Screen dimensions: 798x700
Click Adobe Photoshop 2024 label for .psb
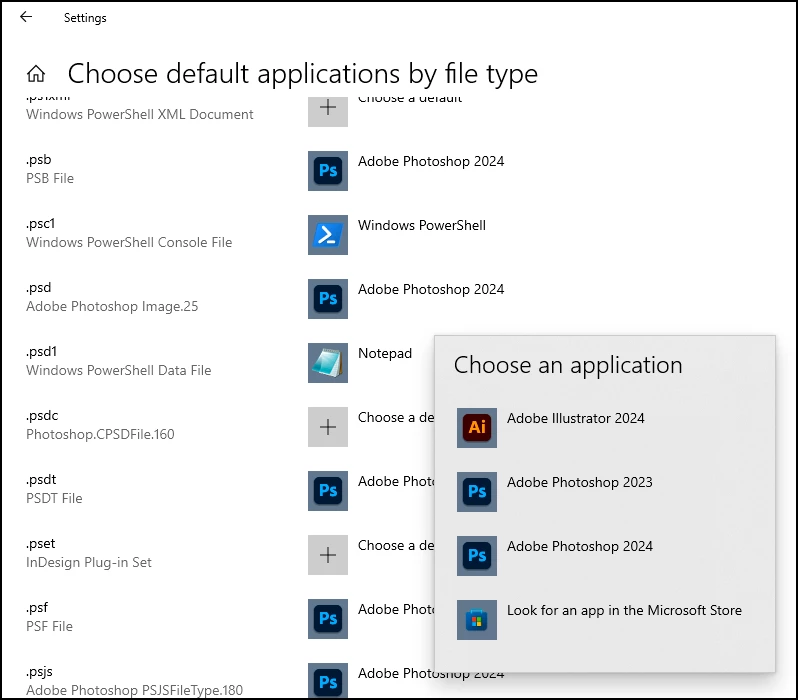431,161
